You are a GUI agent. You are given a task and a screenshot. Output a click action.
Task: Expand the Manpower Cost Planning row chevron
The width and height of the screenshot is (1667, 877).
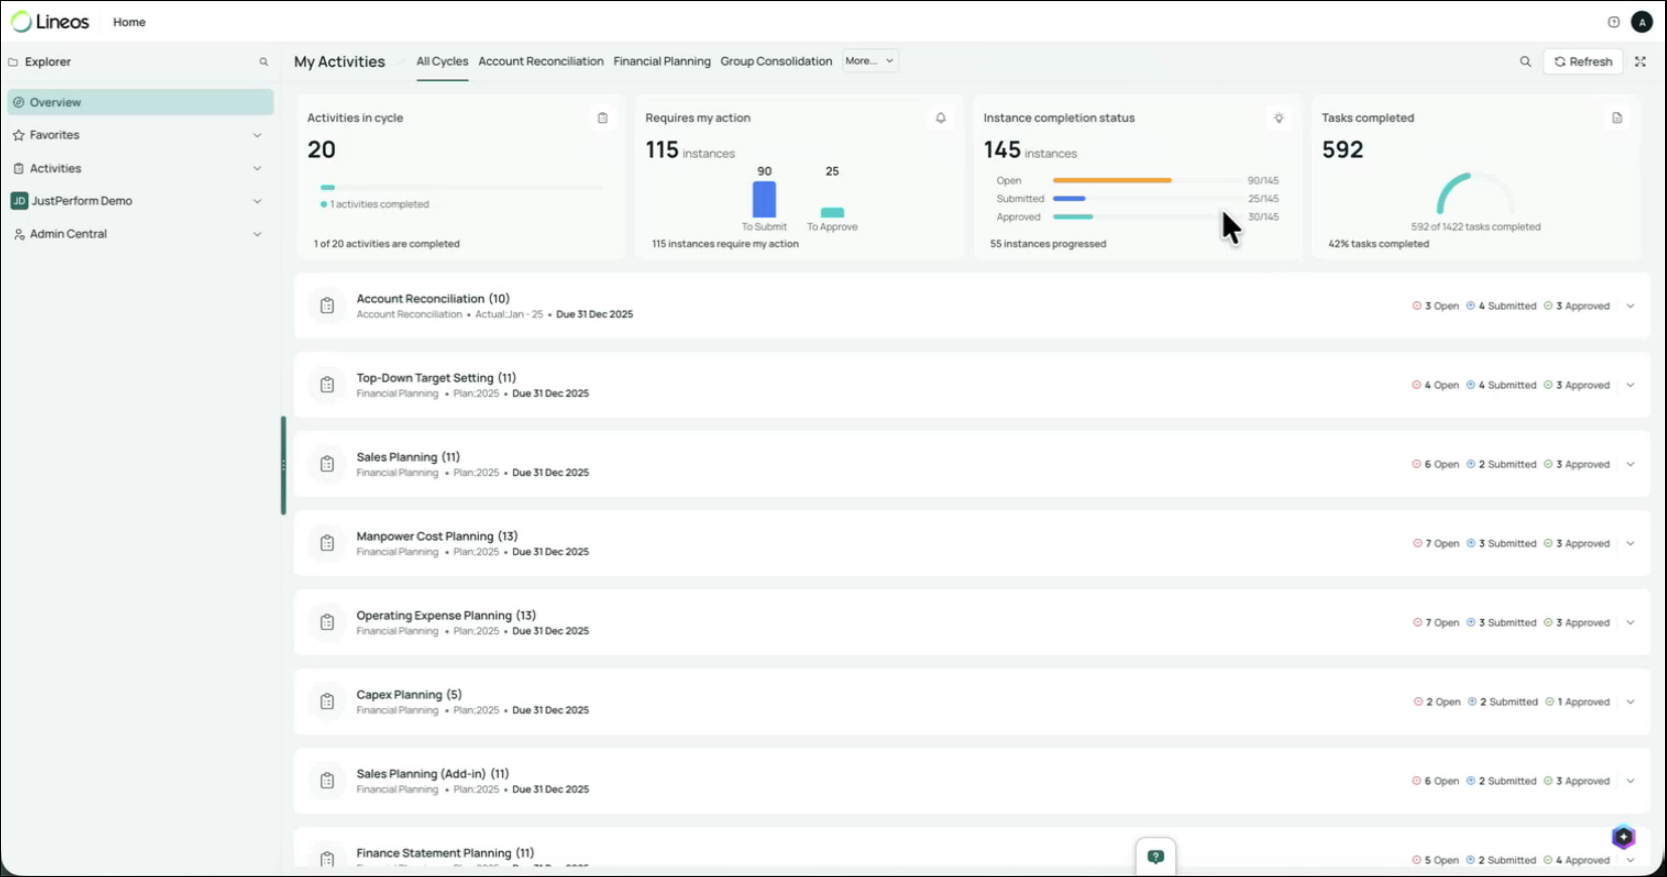click(x=1630, y=543)
